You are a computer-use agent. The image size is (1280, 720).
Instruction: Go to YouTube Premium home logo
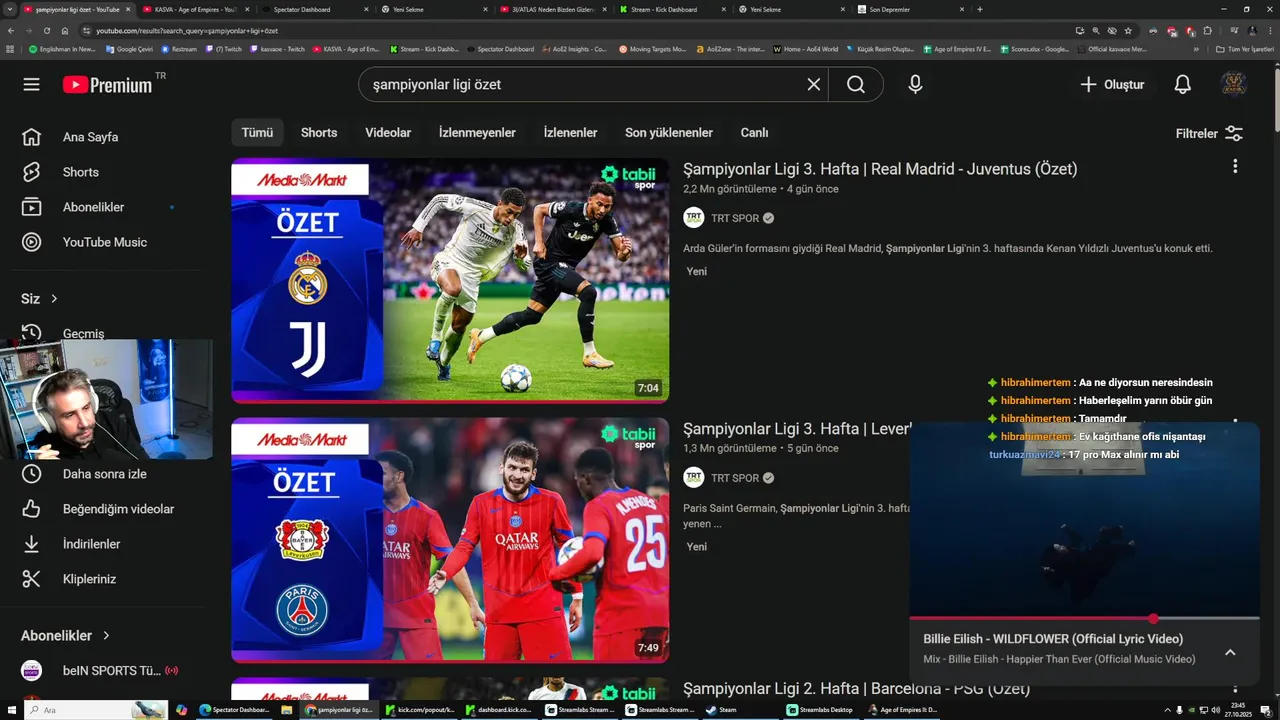tap(107, 85)
